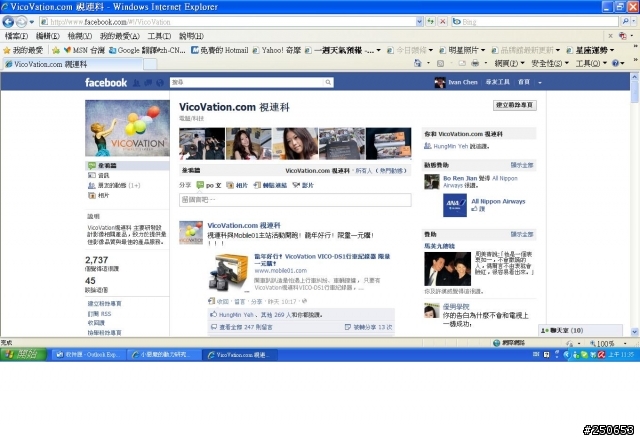Open the Favorites star button
640x438 pixels.
tap(22, 50)
